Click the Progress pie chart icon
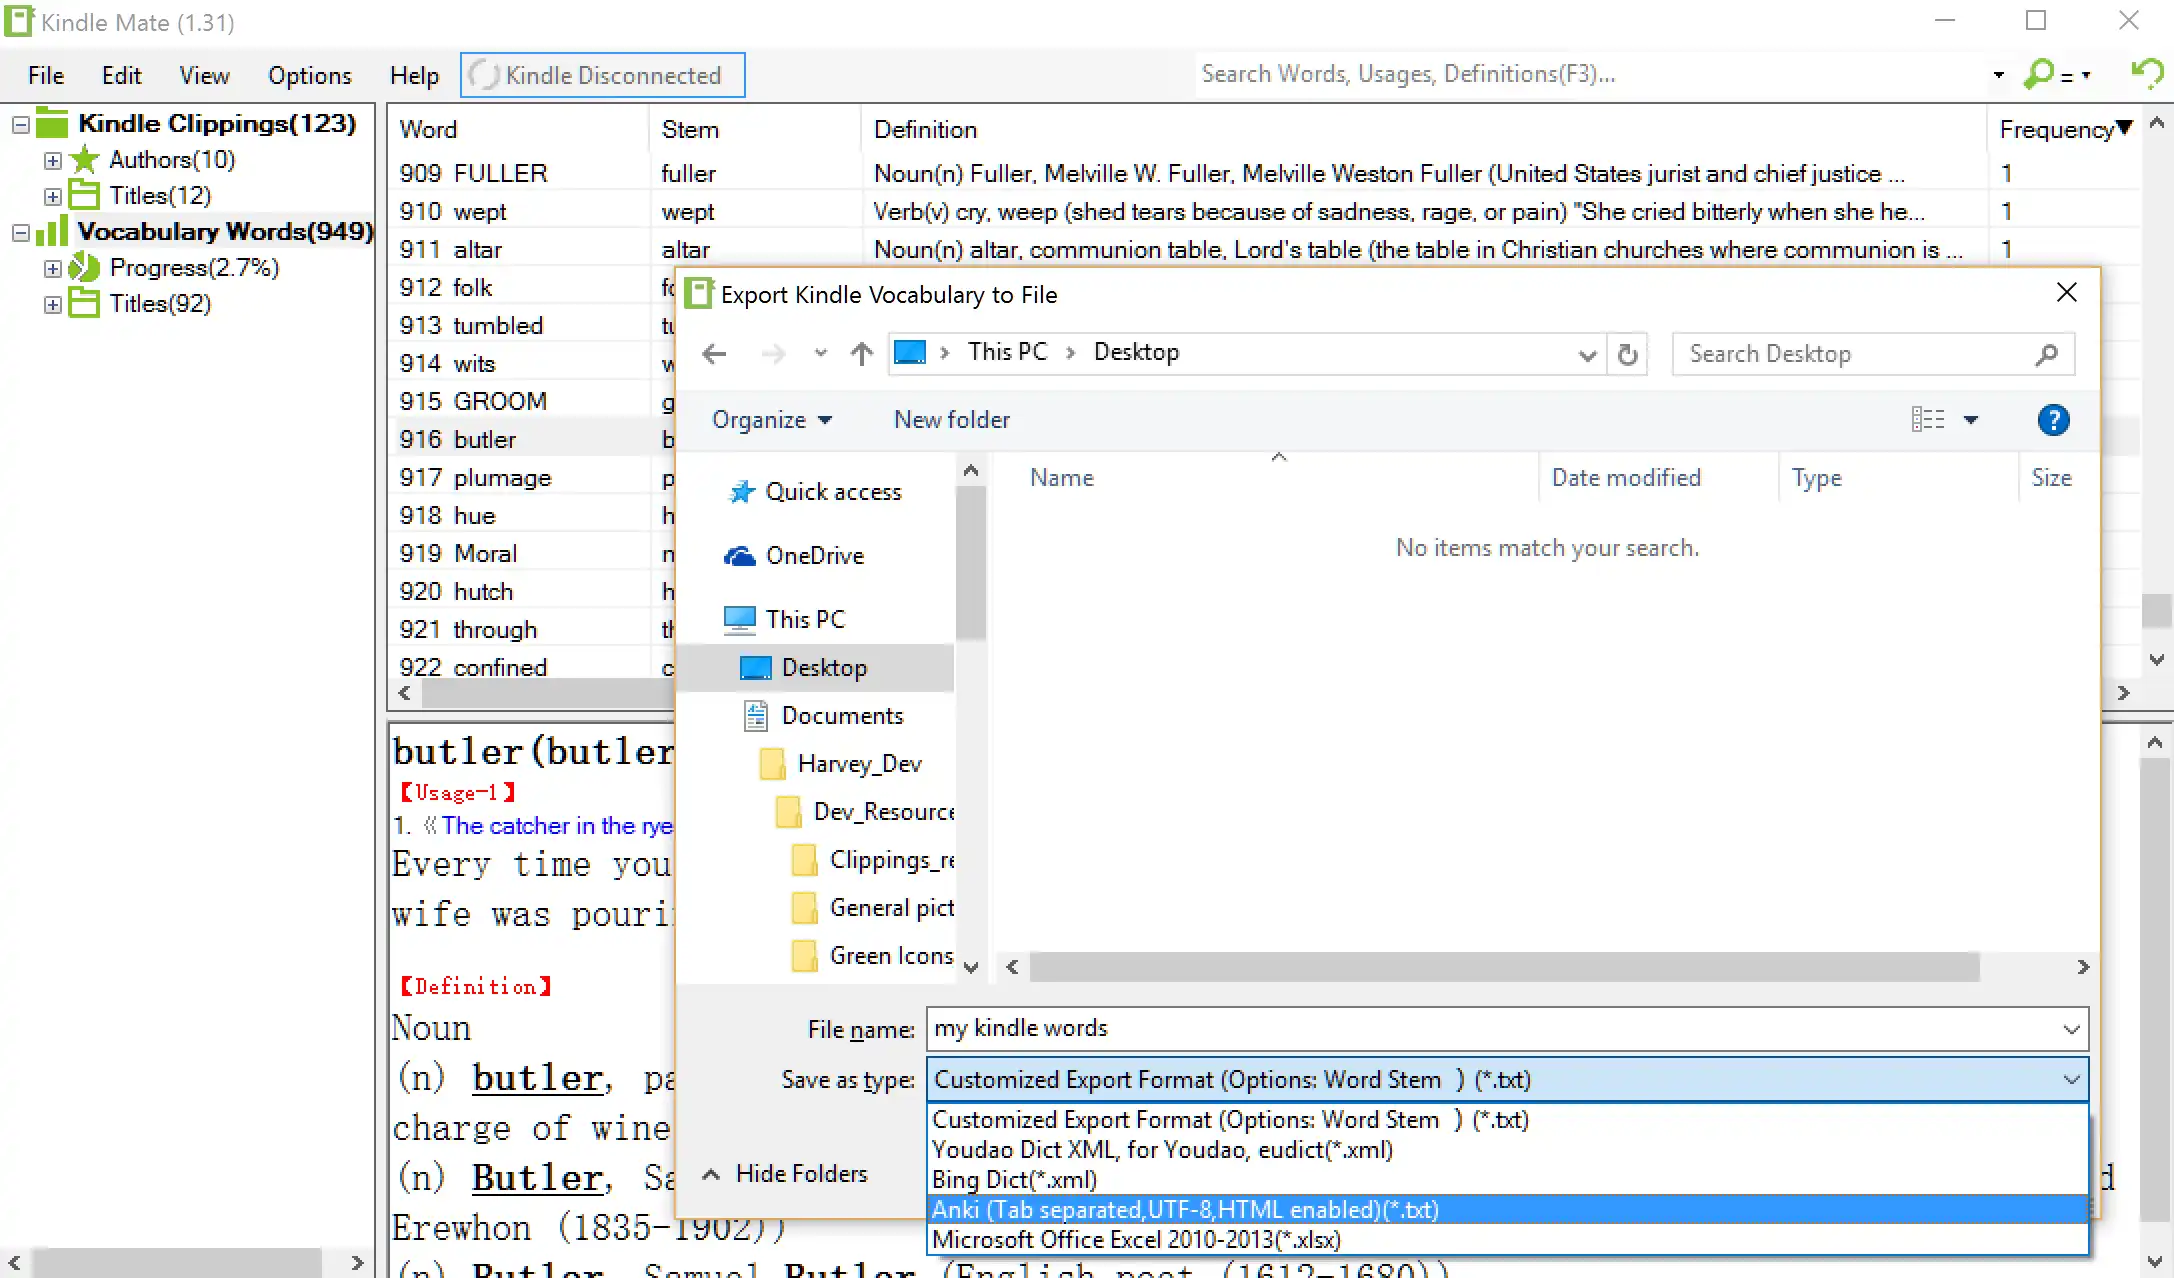 pos(84,267)
